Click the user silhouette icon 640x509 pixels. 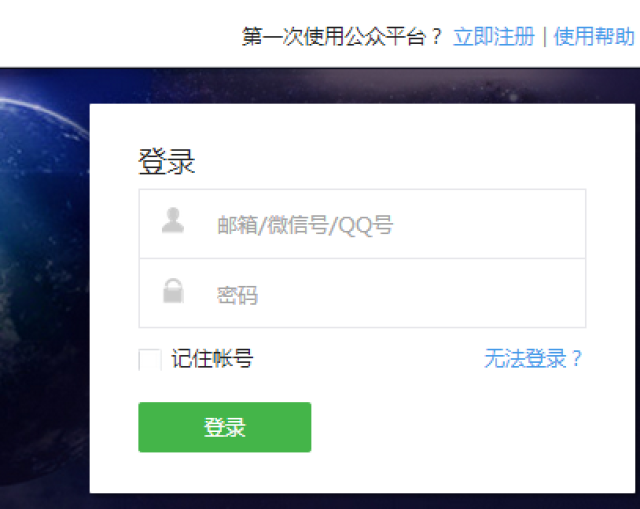(x=173, y=220)
